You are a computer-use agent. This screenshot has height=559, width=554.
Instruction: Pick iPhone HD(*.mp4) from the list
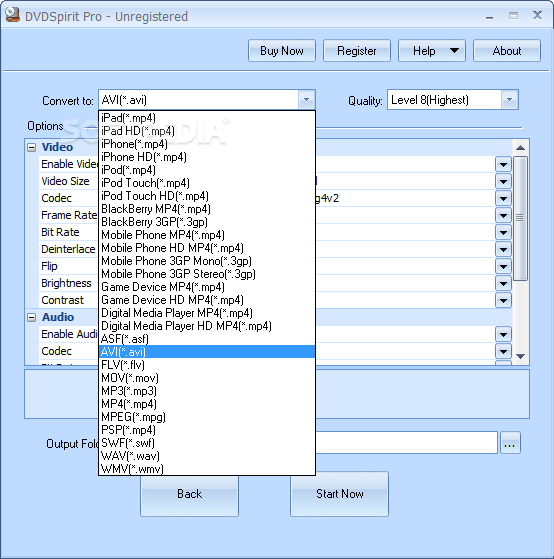tap(207, 157)
